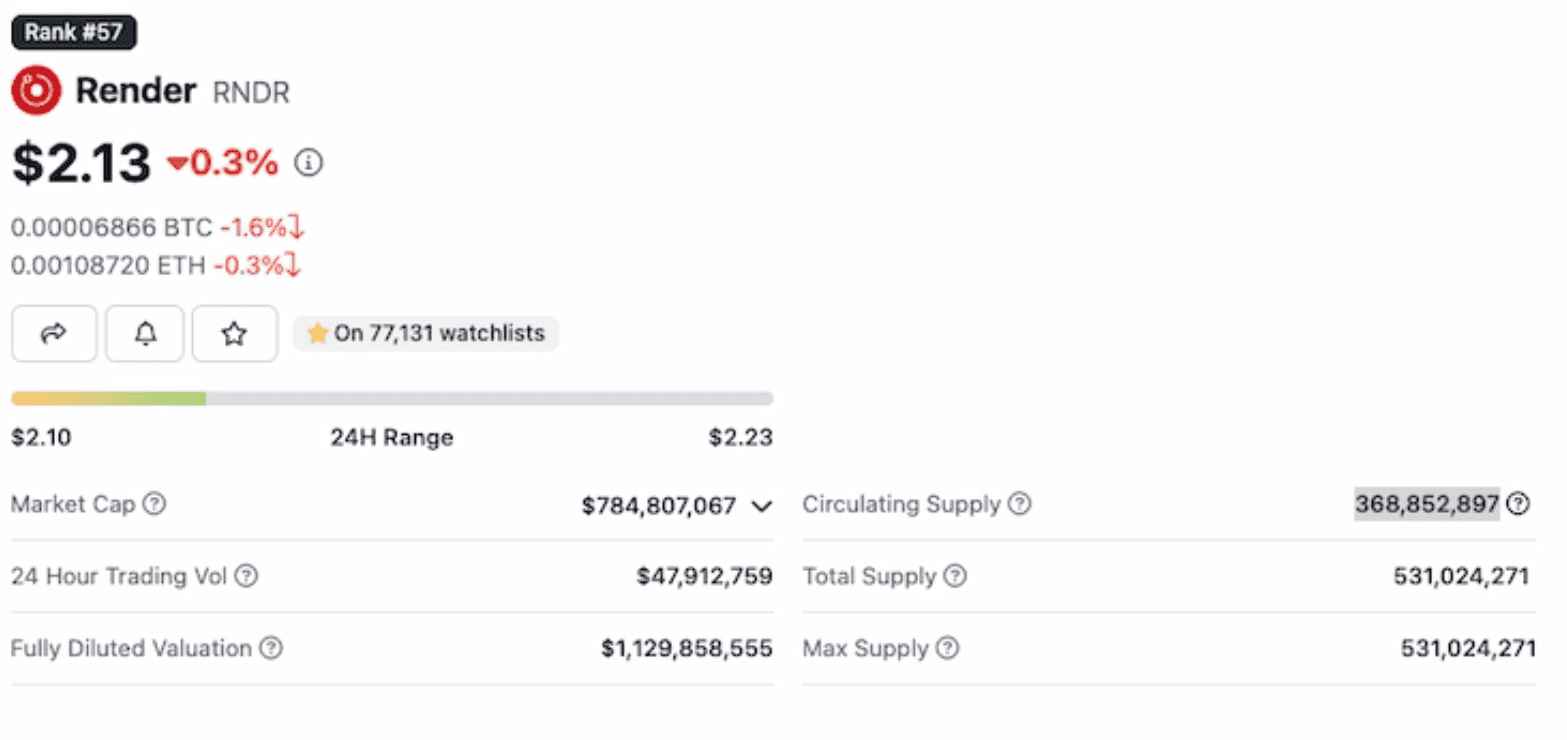The width and height of the screenshot is (1567, 740).
Task: Click the 24H Range label
Action: click(x=392, y=437)
